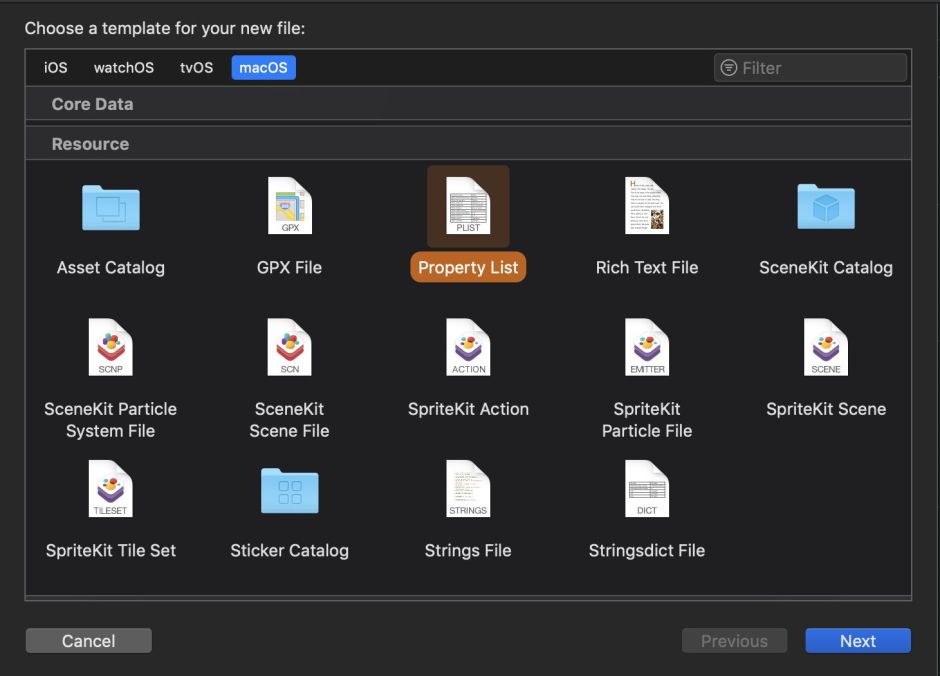This screenshot has height=676, width=940.
Task: Pick the Rich Text File icon
Action: 646,206
